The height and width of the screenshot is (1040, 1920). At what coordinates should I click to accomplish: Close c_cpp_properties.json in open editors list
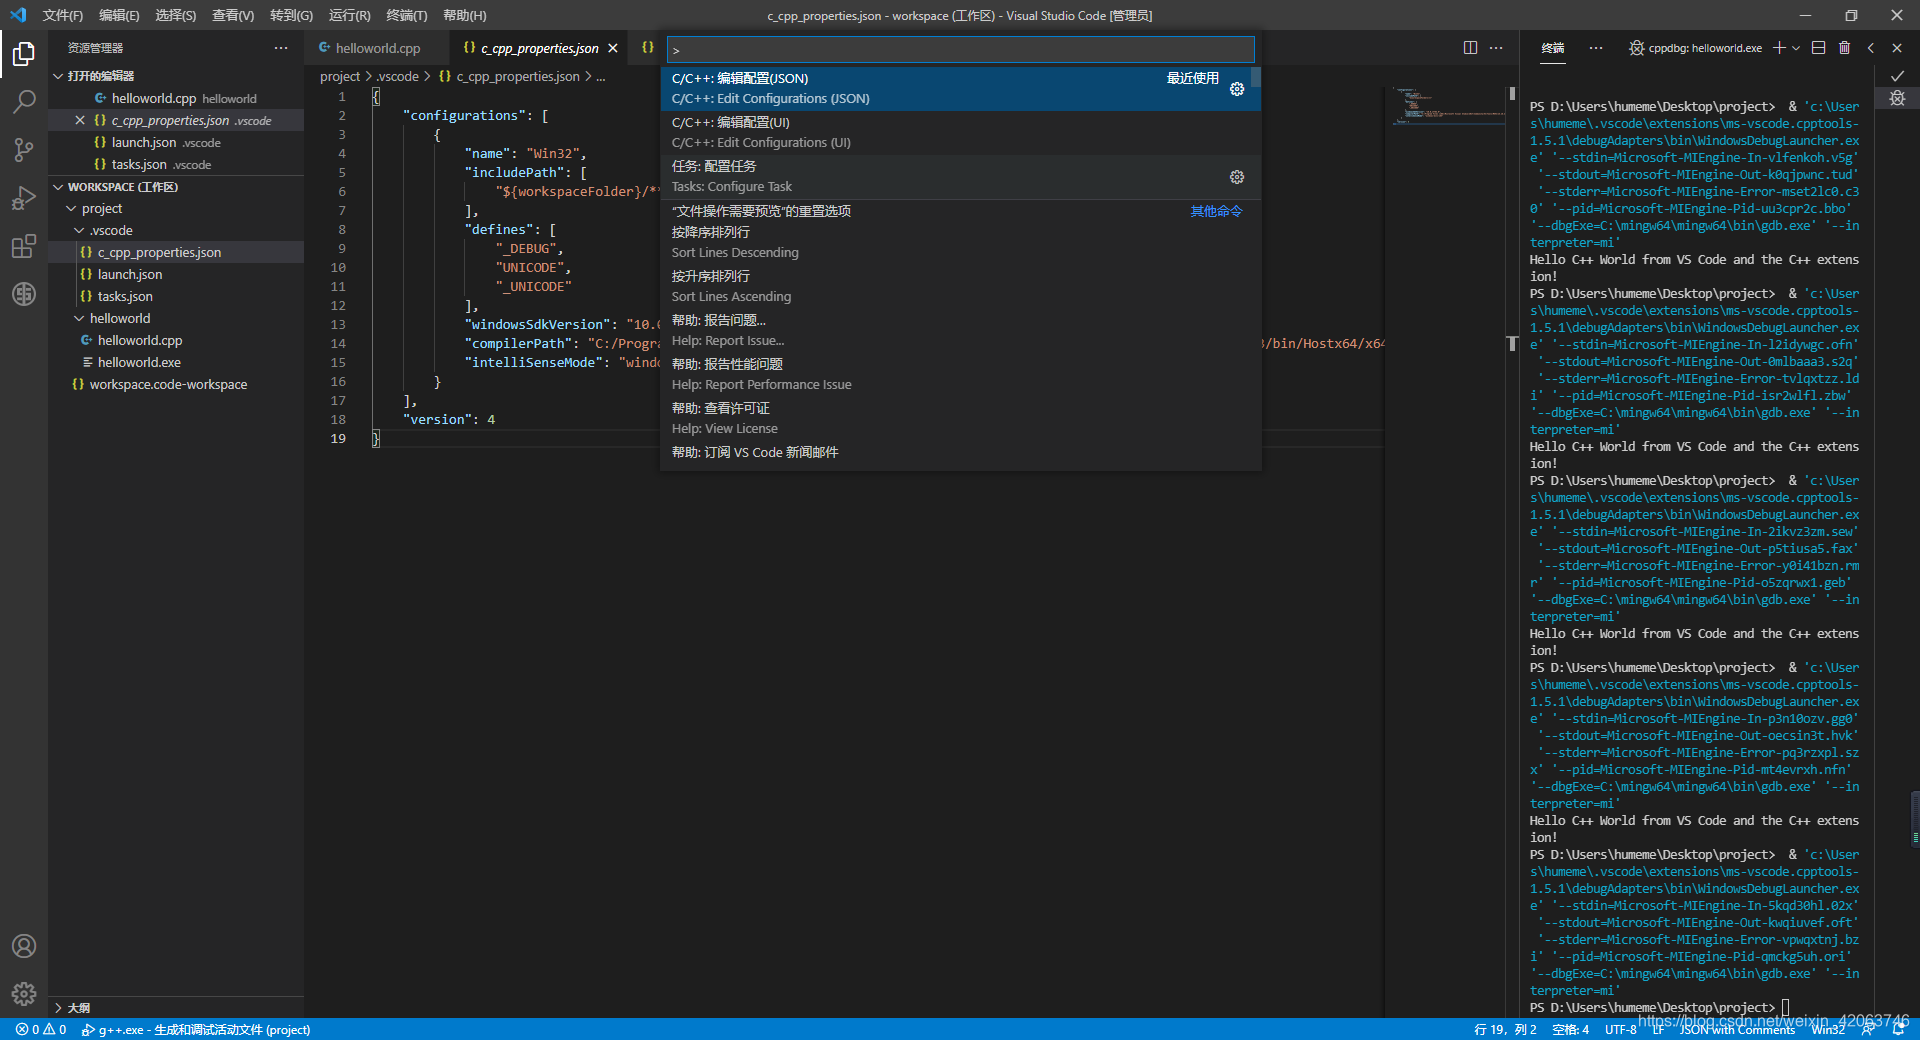tap(80, 120)
